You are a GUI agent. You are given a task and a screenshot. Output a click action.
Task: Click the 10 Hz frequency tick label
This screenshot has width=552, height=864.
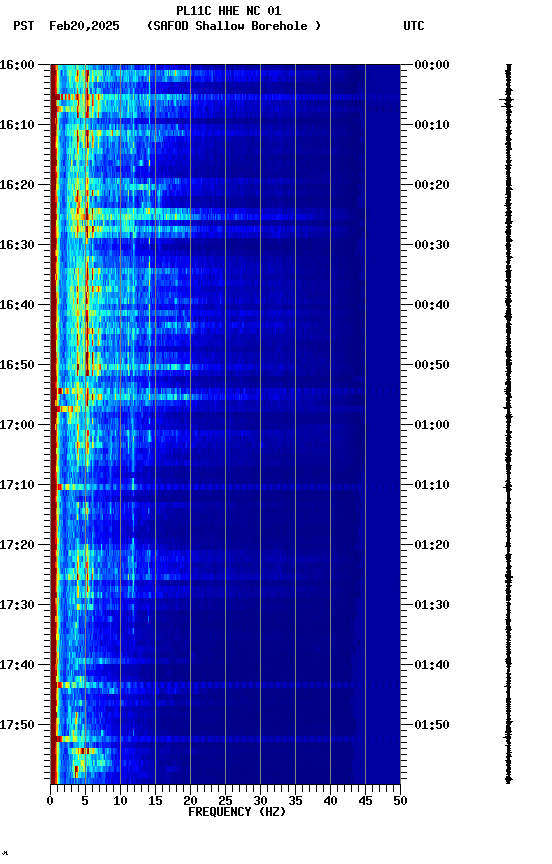pos(120,801)
